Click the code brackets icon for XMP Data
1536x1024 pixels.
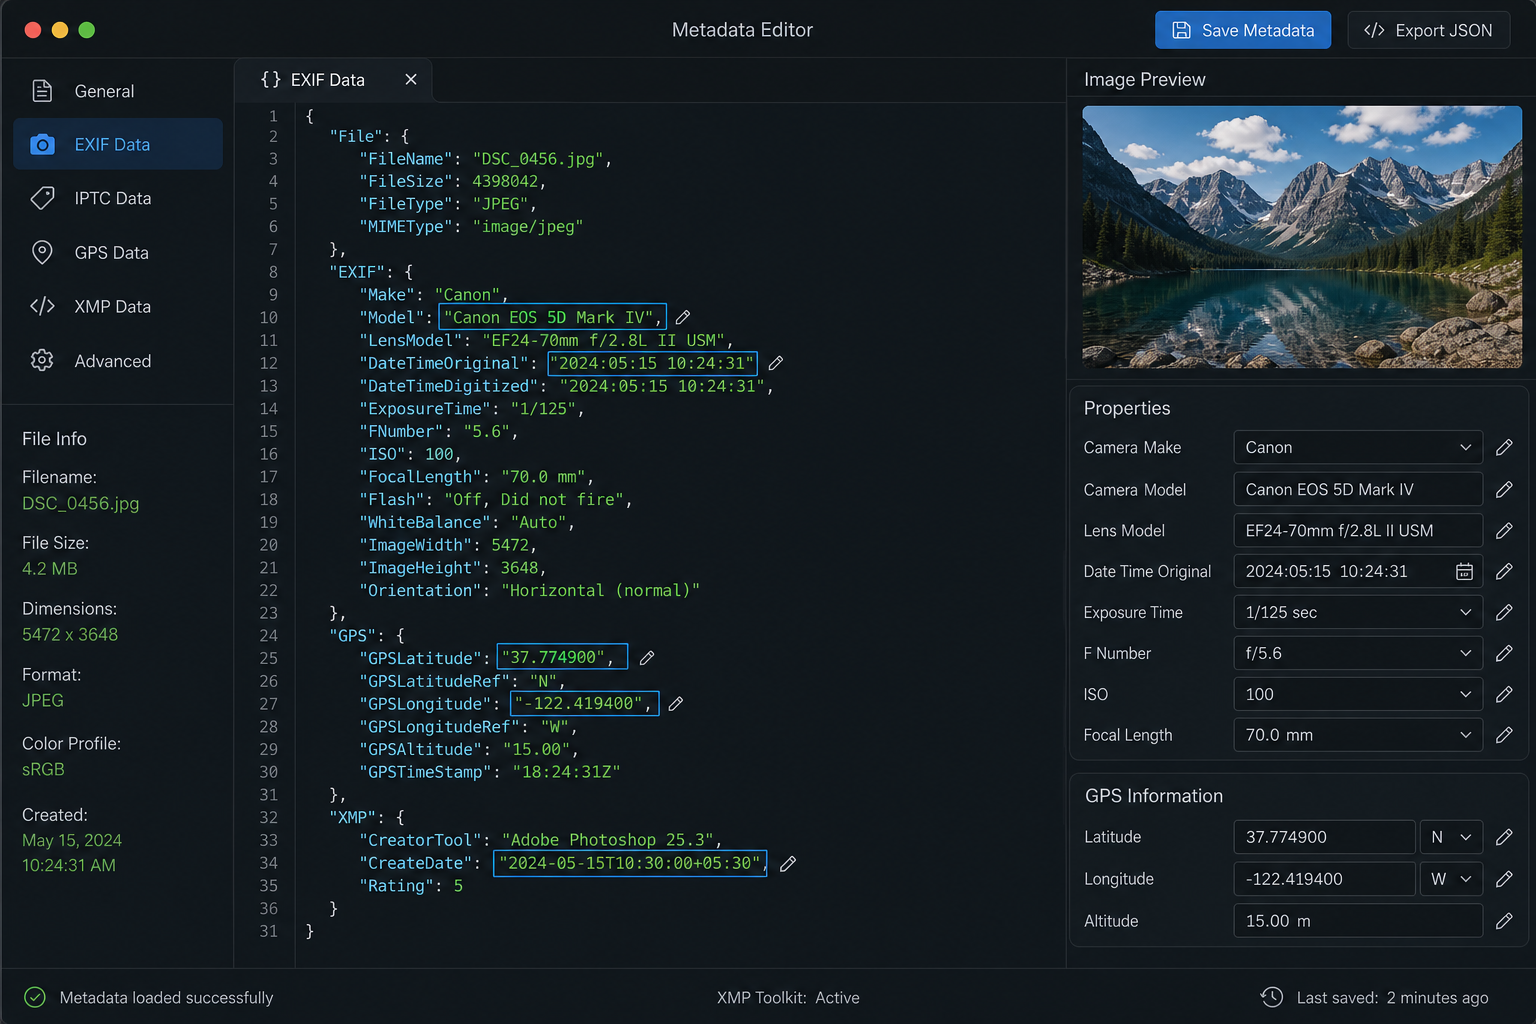coord(42,306)
